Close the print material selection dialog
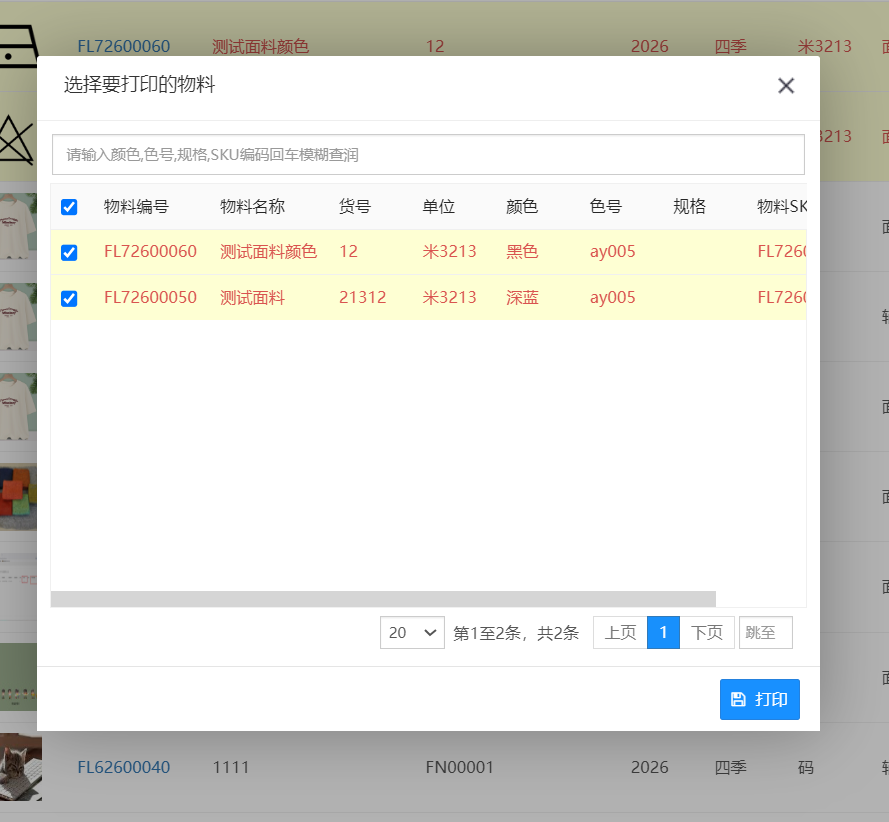The image size is (889, 822). (x=786, y=86)
